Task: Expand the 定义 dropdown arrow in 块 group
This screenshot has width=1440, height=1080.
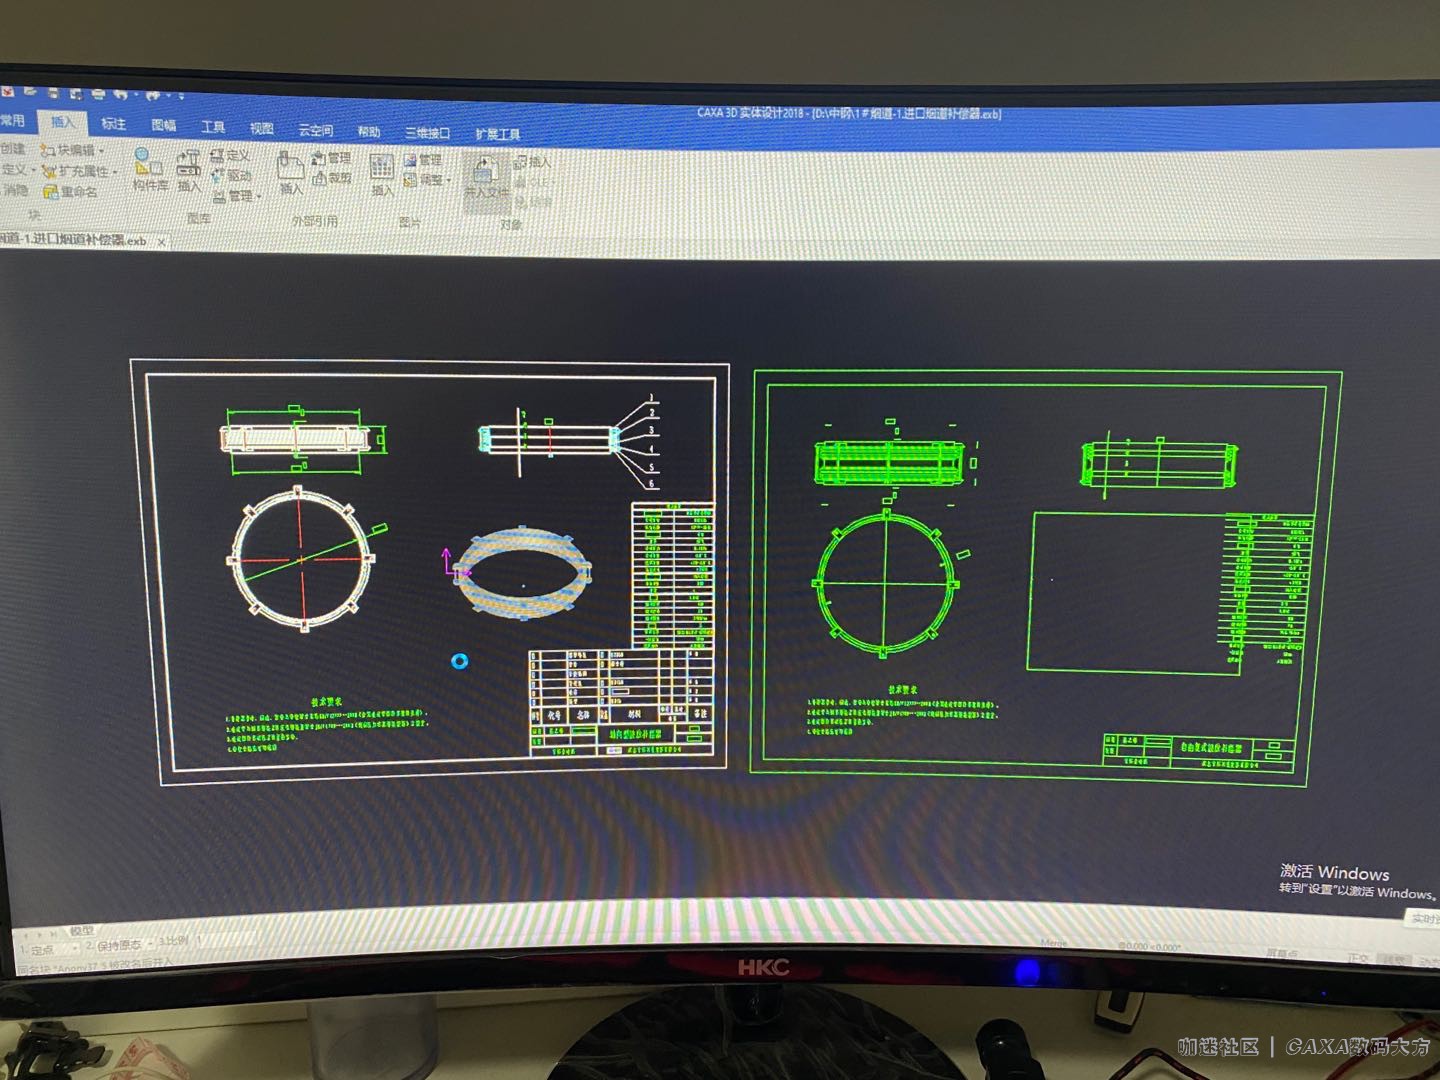Action: point(33,169)
